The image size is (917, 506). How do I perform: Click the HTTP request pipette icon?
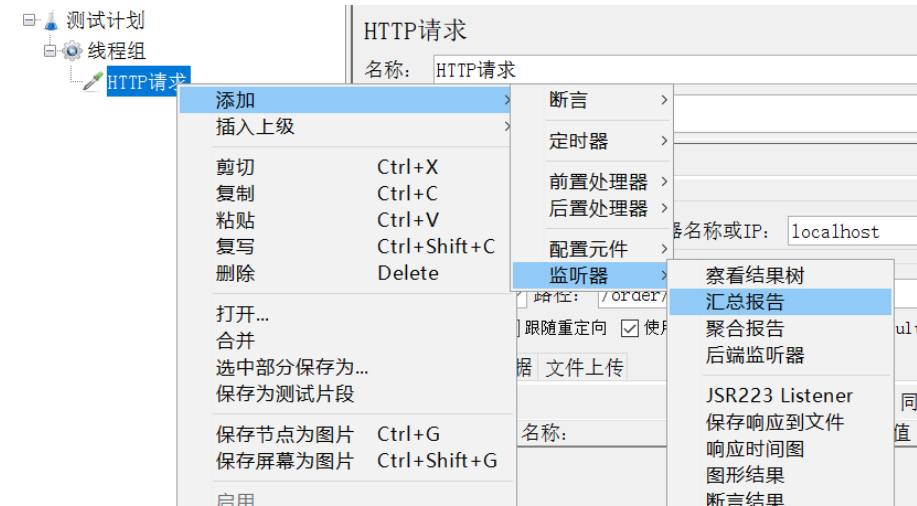[x=94, y=81]
